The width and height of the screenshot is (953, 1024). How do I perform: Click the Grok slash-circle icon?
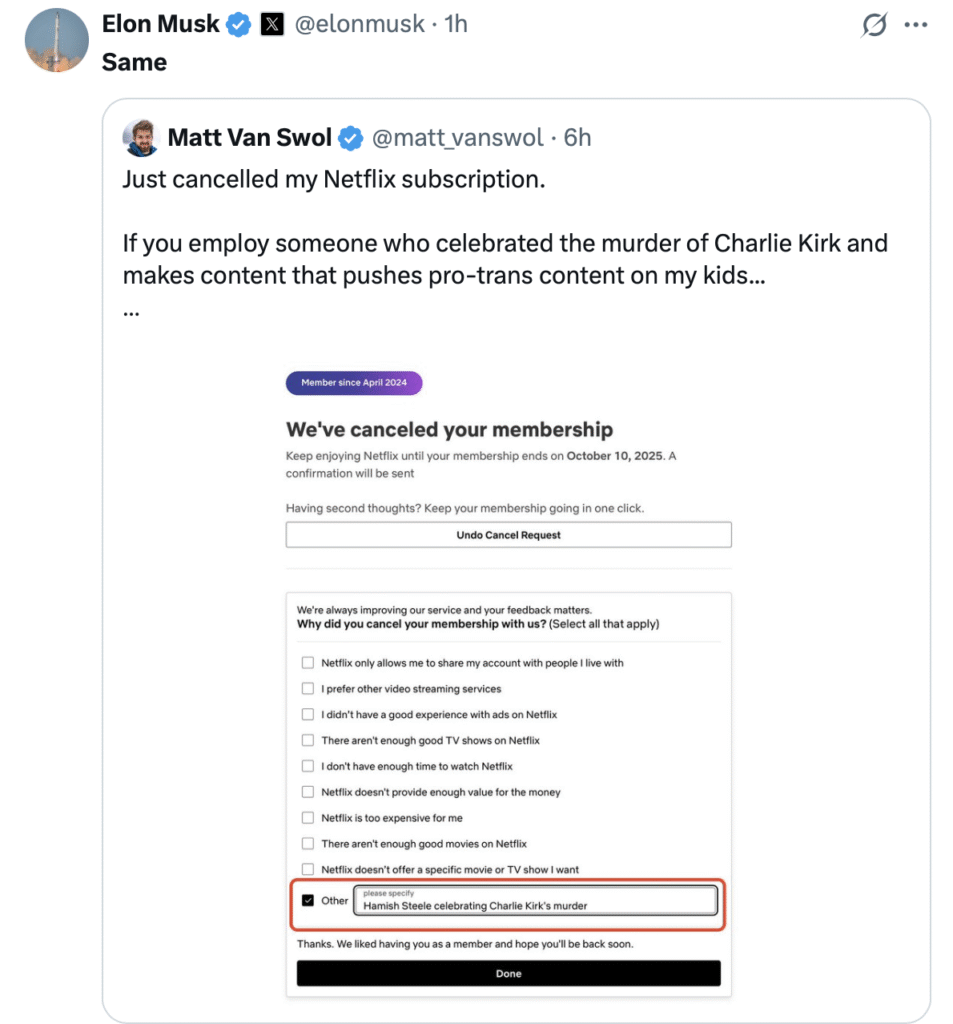(x=874, y=26)
